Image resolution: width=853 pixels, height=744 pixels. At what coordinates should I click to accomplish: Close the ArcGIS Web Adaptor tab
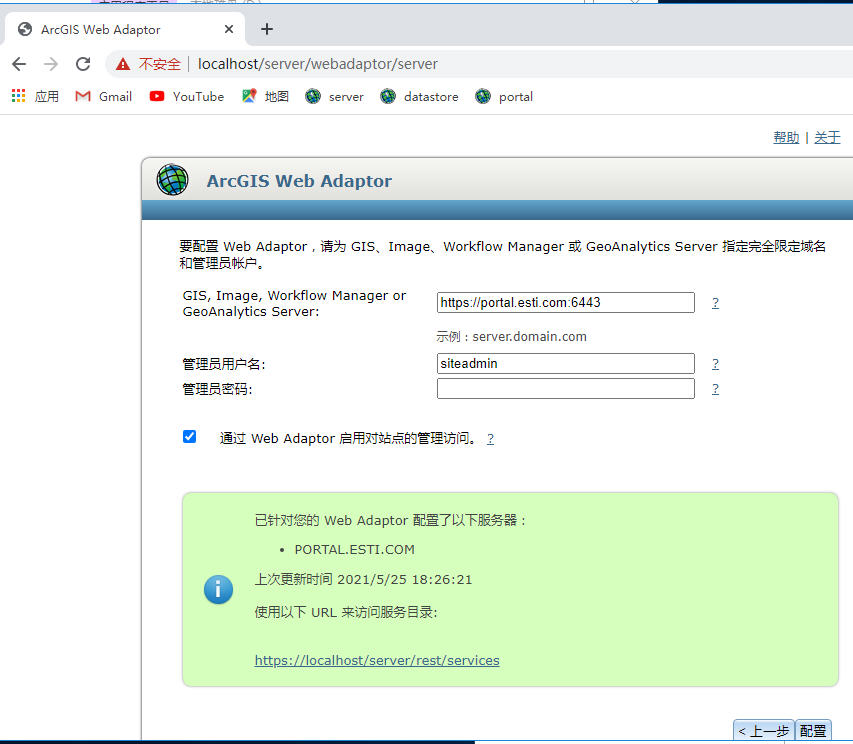tap(229, 29)
